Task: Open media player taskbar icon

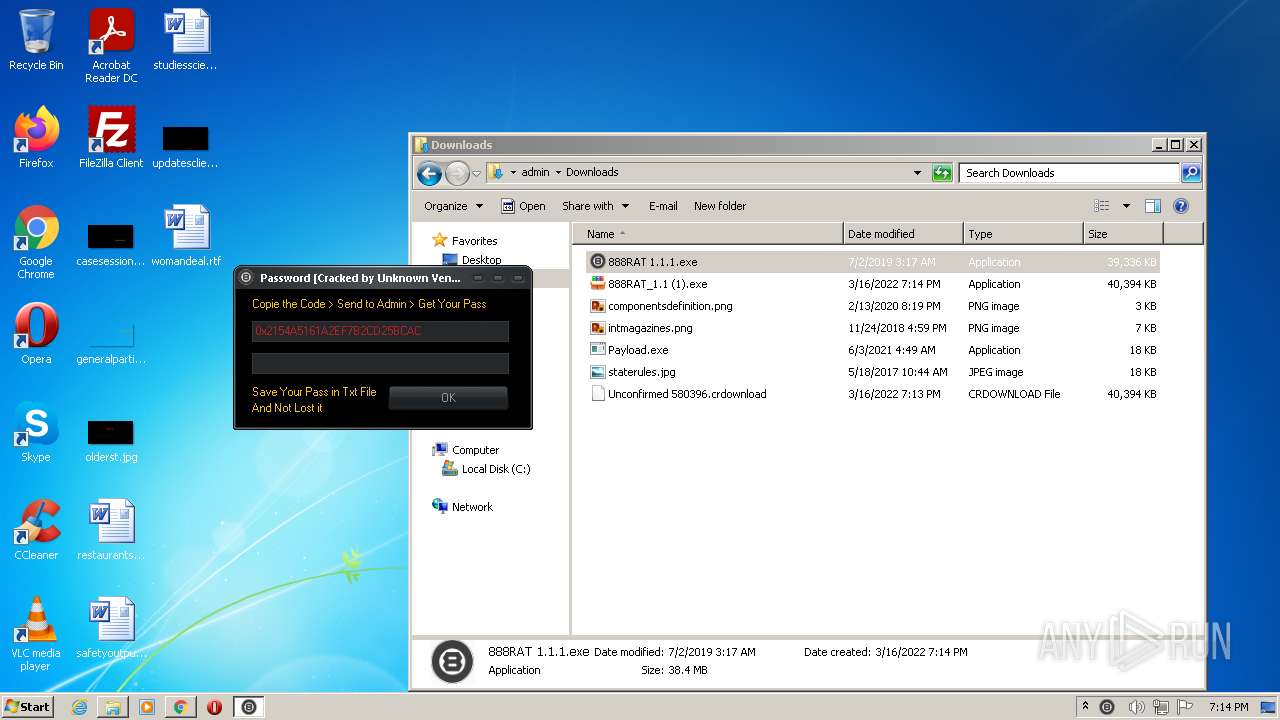Action: (147, 707)
